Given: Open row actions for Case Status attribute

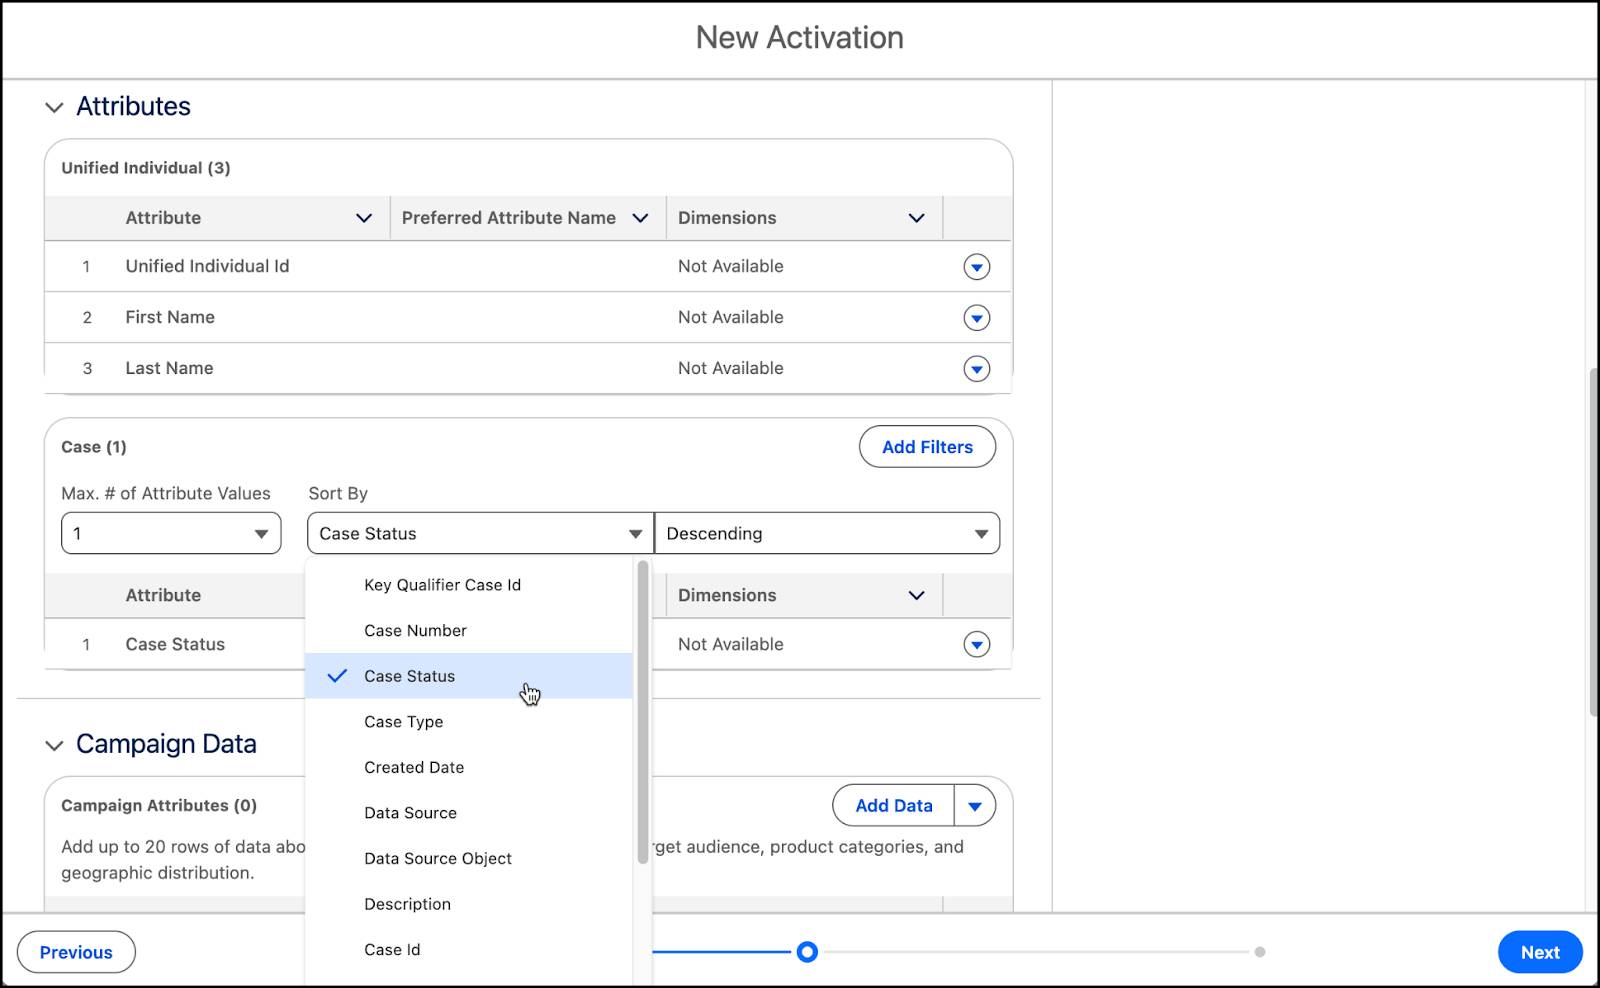Looking at the screenshot, I should tap(976, 645).
